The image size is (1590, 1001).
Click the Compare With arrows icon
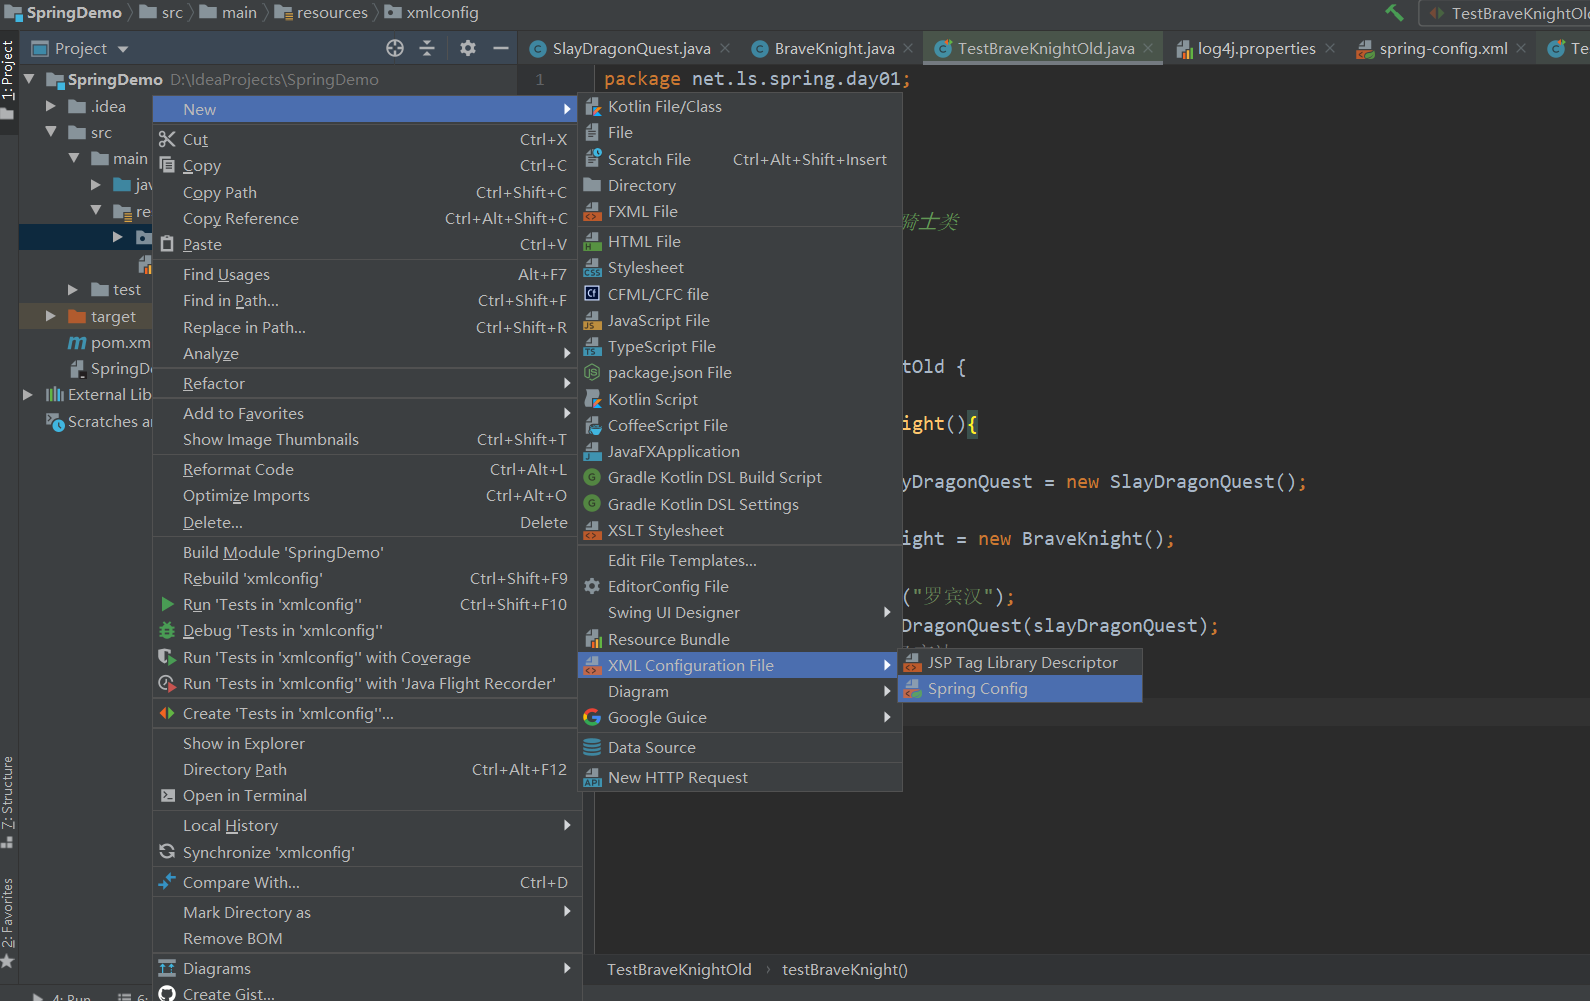(x=167, y=882)
